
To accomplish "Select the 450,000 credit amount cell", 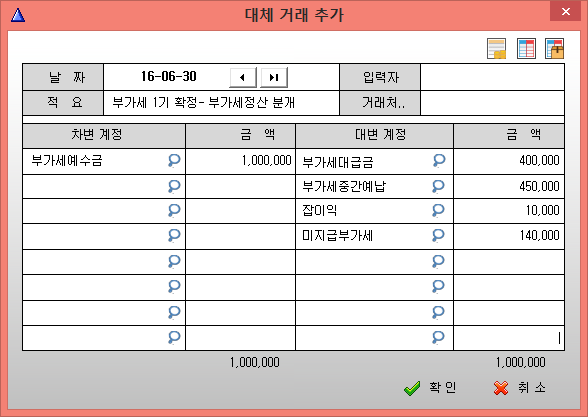I will [x=509, y=186].
